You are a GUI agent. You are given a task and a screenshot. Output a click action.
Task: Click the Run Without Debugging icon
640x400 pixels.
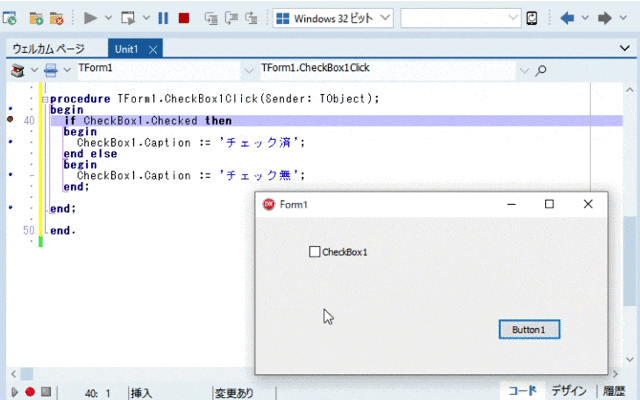(x=128, y=18)
